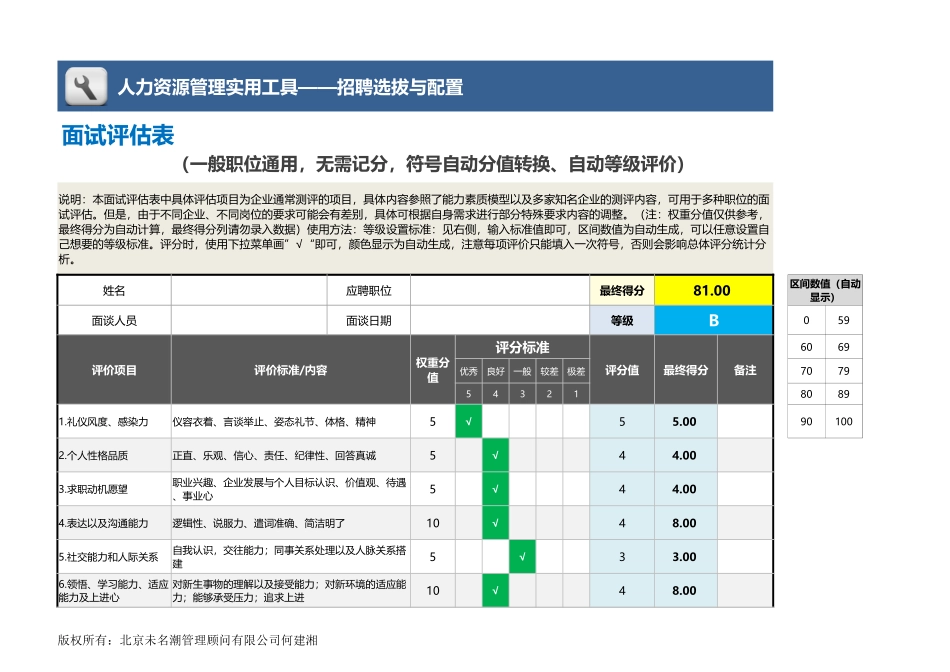The width and height of the screenshot is (950, 672).
Task: Select 优秀 checkmark for 礼仪风度、感染力 row
Action: coord(468,421)
